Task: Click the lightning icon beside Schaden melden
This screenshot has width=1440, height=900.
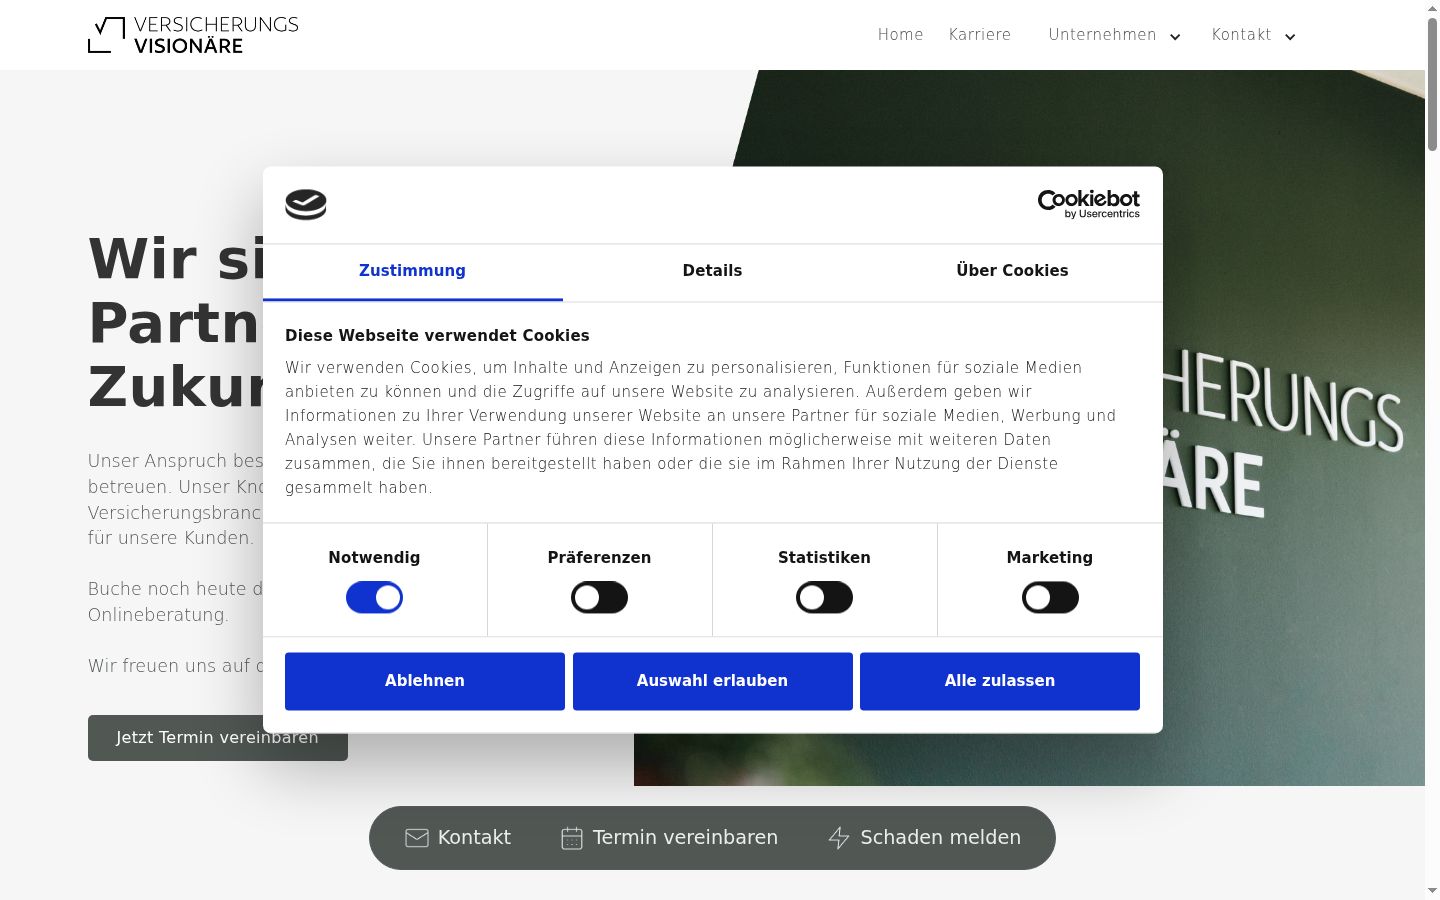Action: (839, 838)
